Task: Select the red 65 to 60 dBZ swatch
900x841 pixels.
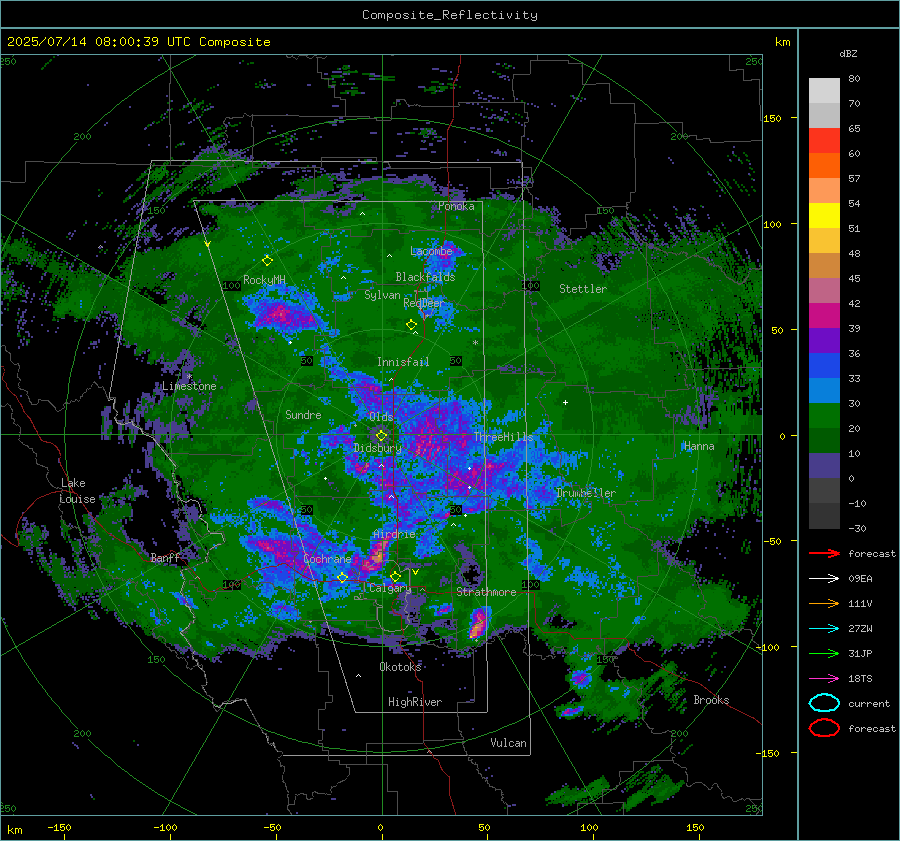Action: (824, 141)
